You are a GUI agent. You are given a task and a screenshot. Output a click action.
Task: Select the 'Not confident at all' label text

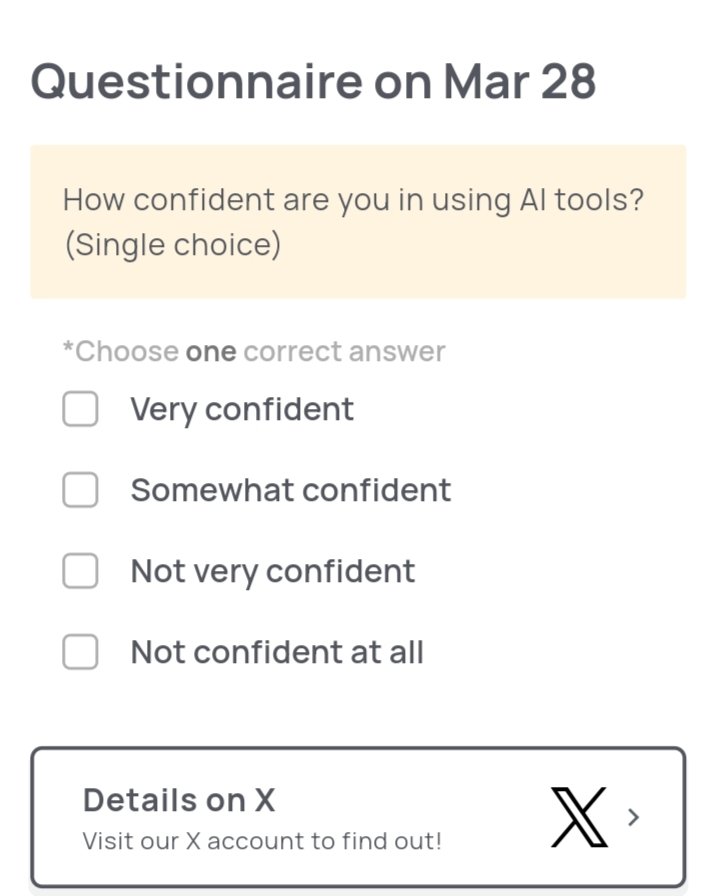coord(277,652)
